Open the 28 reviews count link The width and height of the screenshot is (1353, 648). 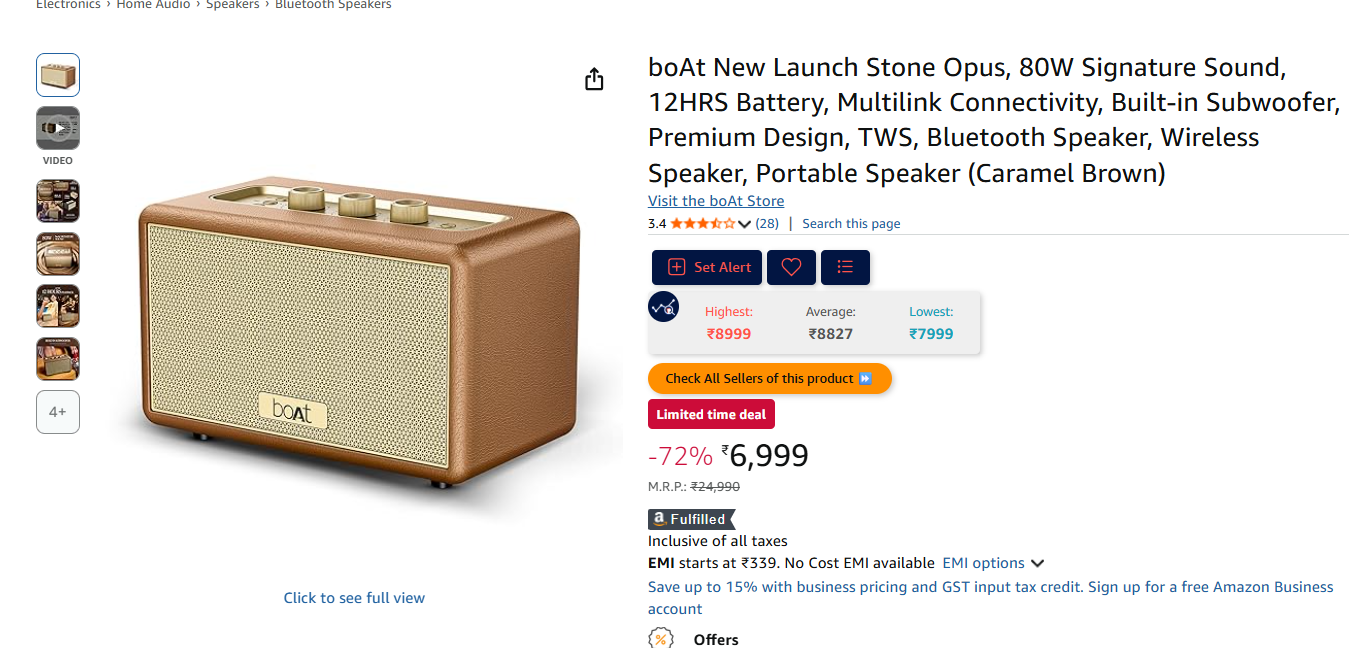tap(767, 224)
